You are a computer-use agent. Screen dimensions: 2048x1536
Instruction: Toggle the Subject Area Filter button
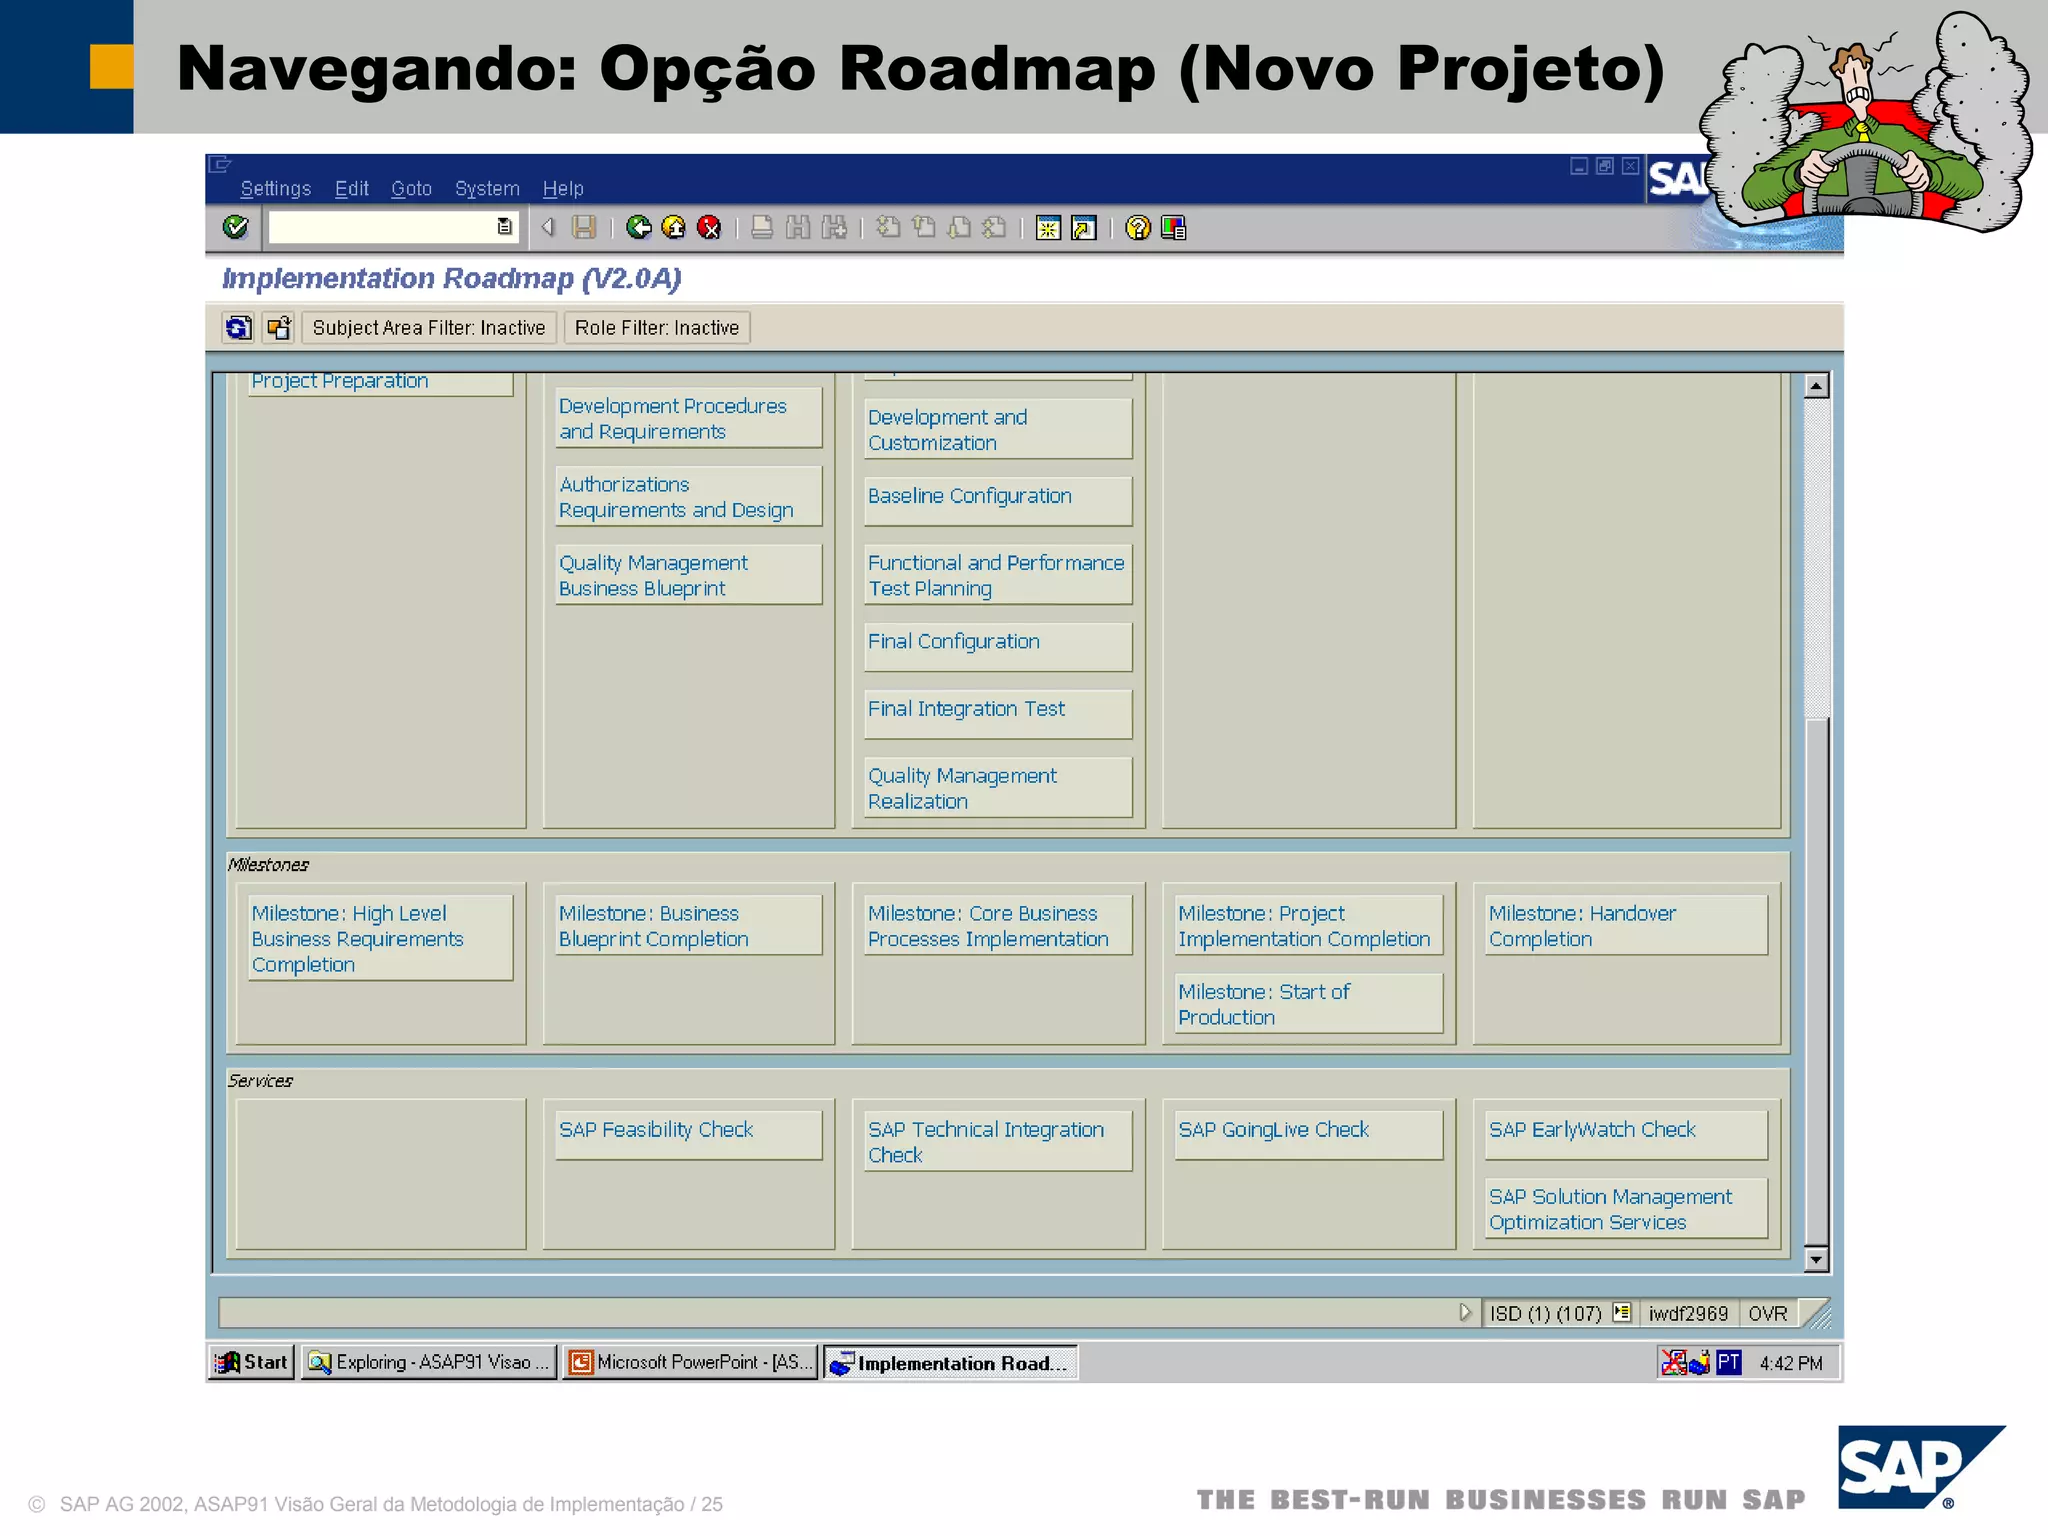pos(429,328)
